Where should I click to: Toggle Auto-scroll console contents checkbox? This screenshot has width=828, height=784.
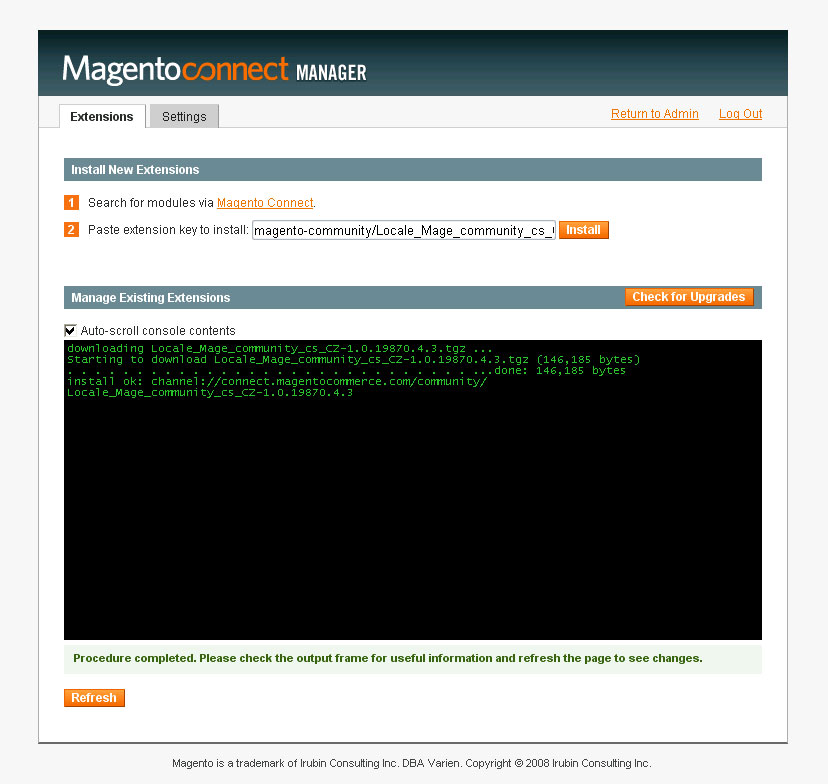click(x=70, y=330)
